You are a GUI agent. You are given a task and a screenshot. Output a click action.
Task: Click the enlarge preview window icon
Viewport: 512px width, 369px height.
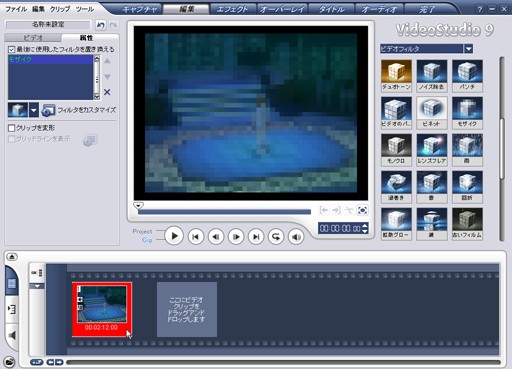[x=362, y=210]
